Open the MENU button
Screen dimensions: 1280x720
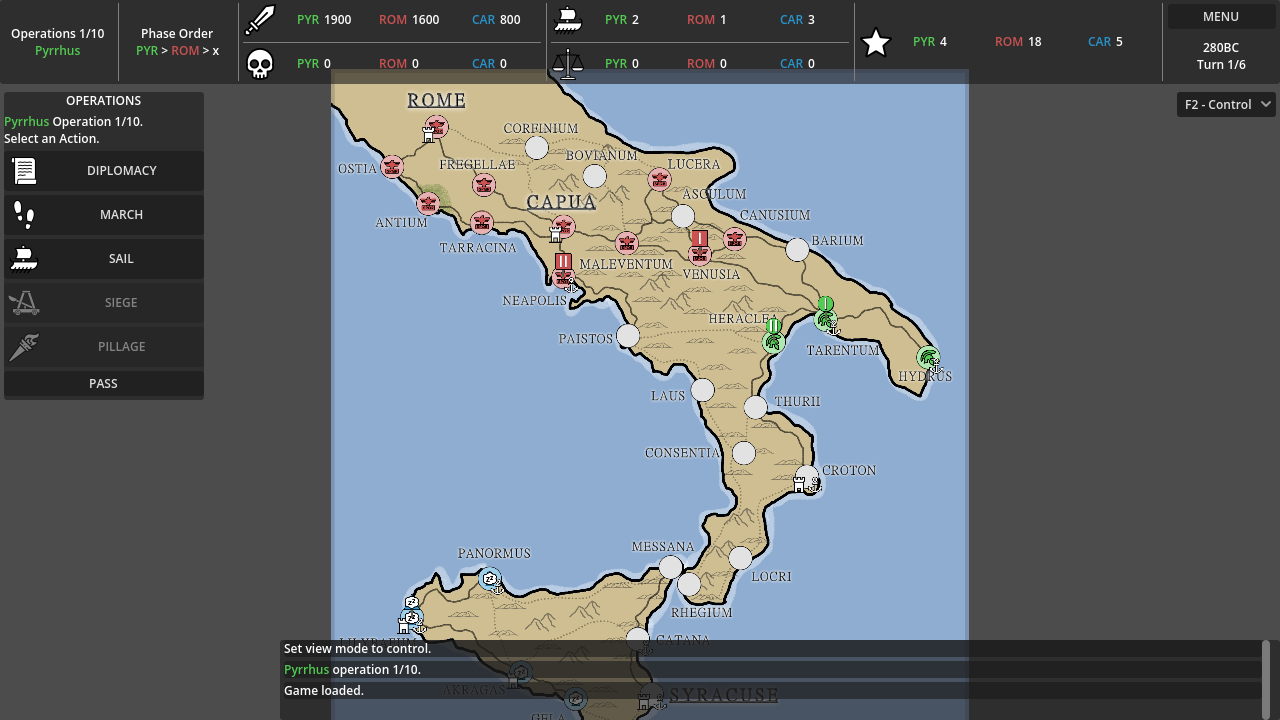click(x=1220, y=17)
